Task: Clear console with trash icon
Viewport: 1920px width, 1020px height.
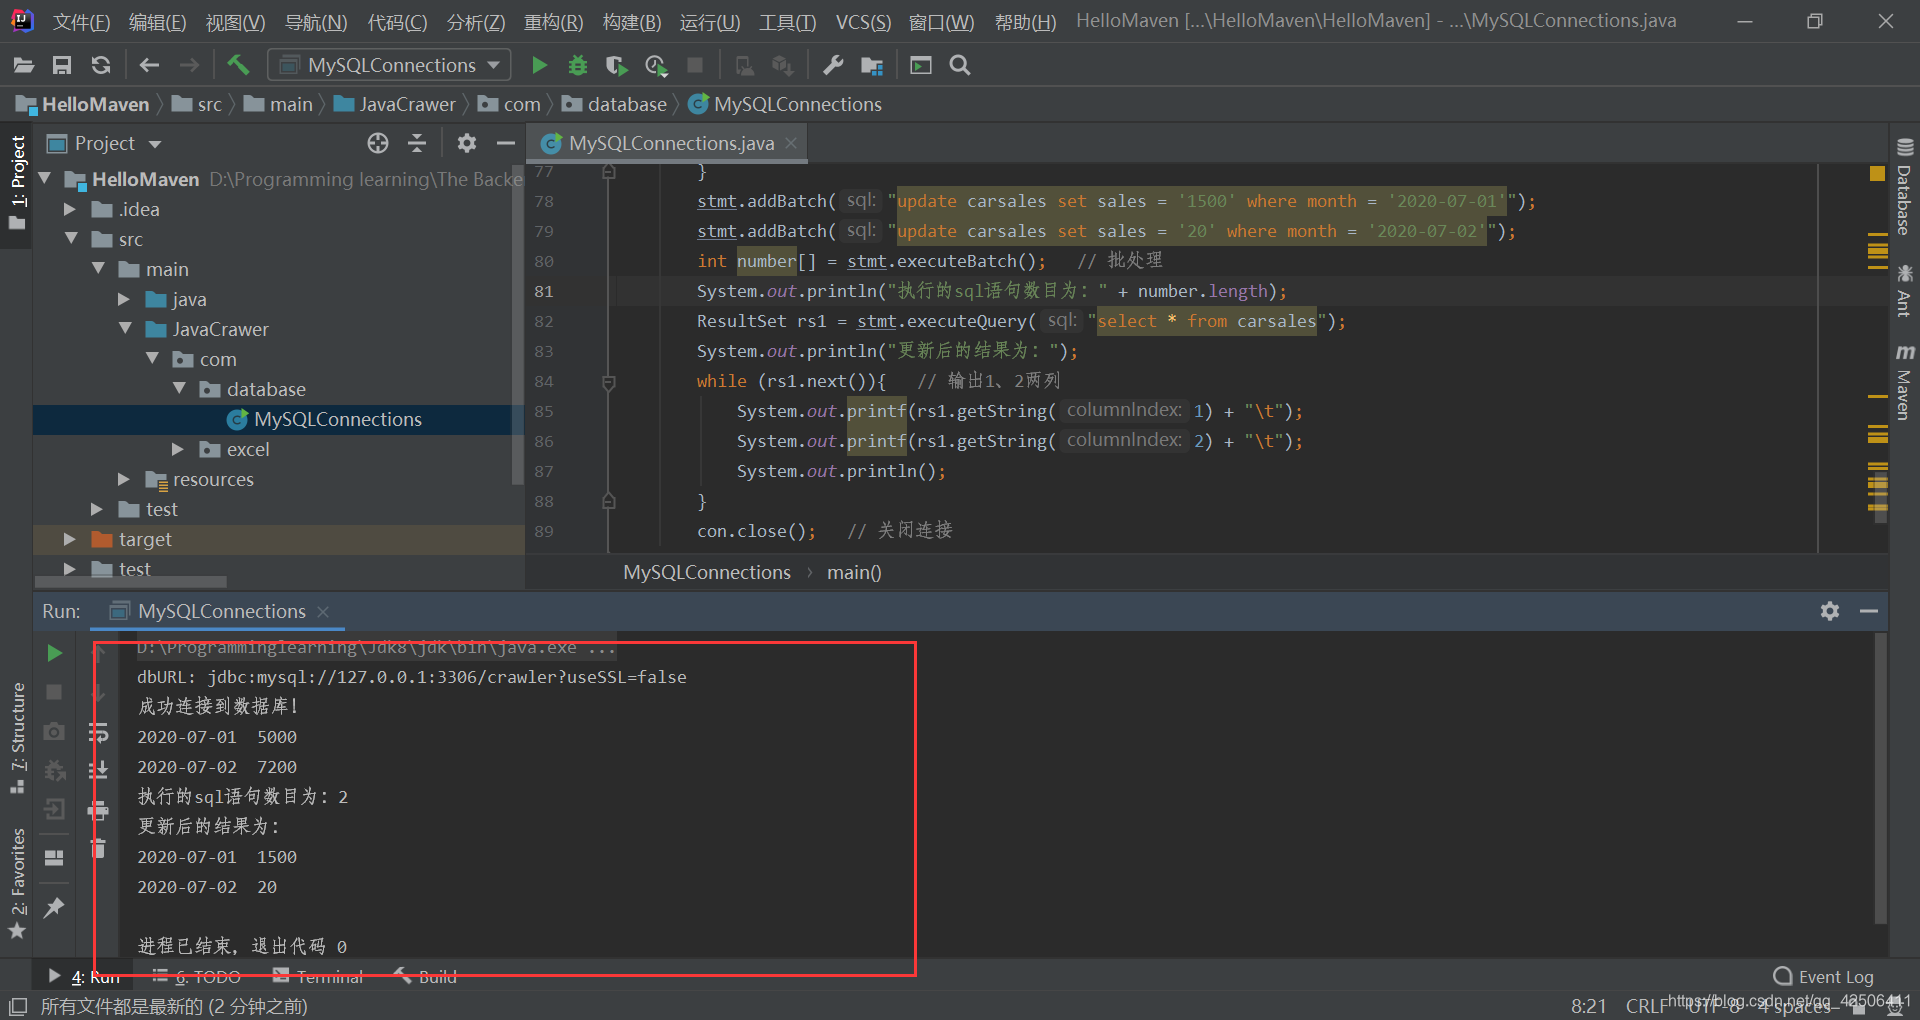Action: 98,849
